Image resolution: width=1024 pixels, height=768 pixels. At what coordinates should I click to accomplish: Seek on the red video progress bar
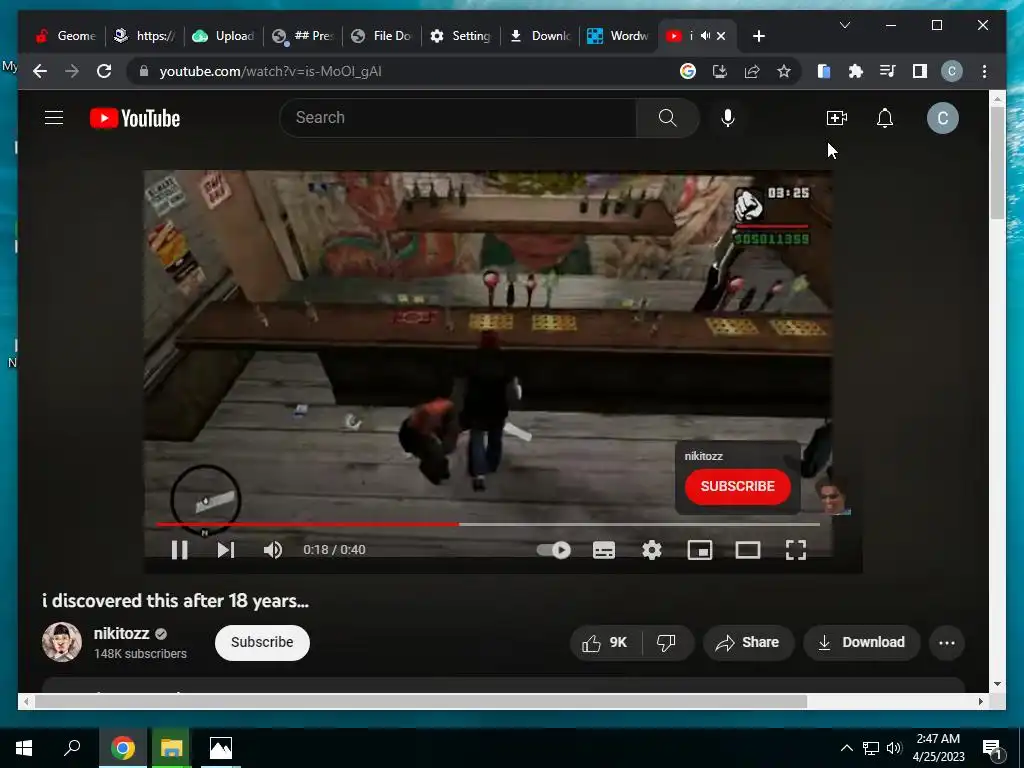487,524
